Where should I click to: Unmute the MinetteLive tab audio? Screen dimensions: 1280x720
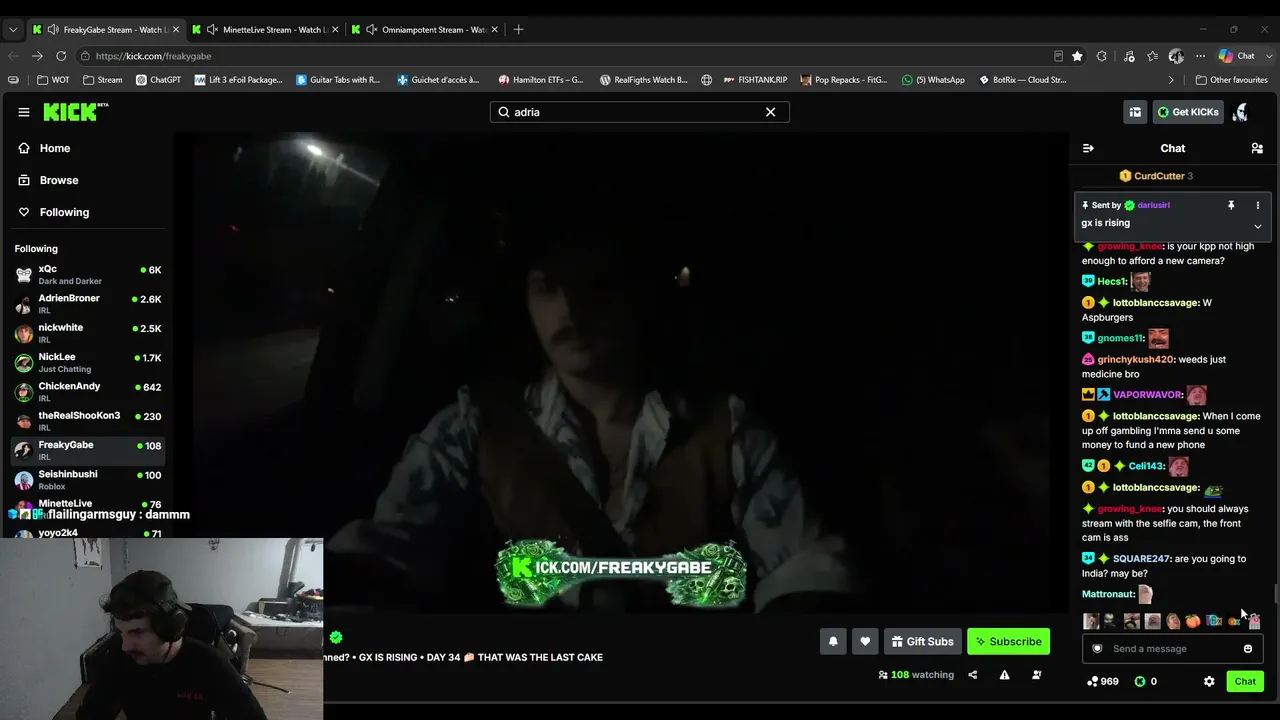(212, 30)
